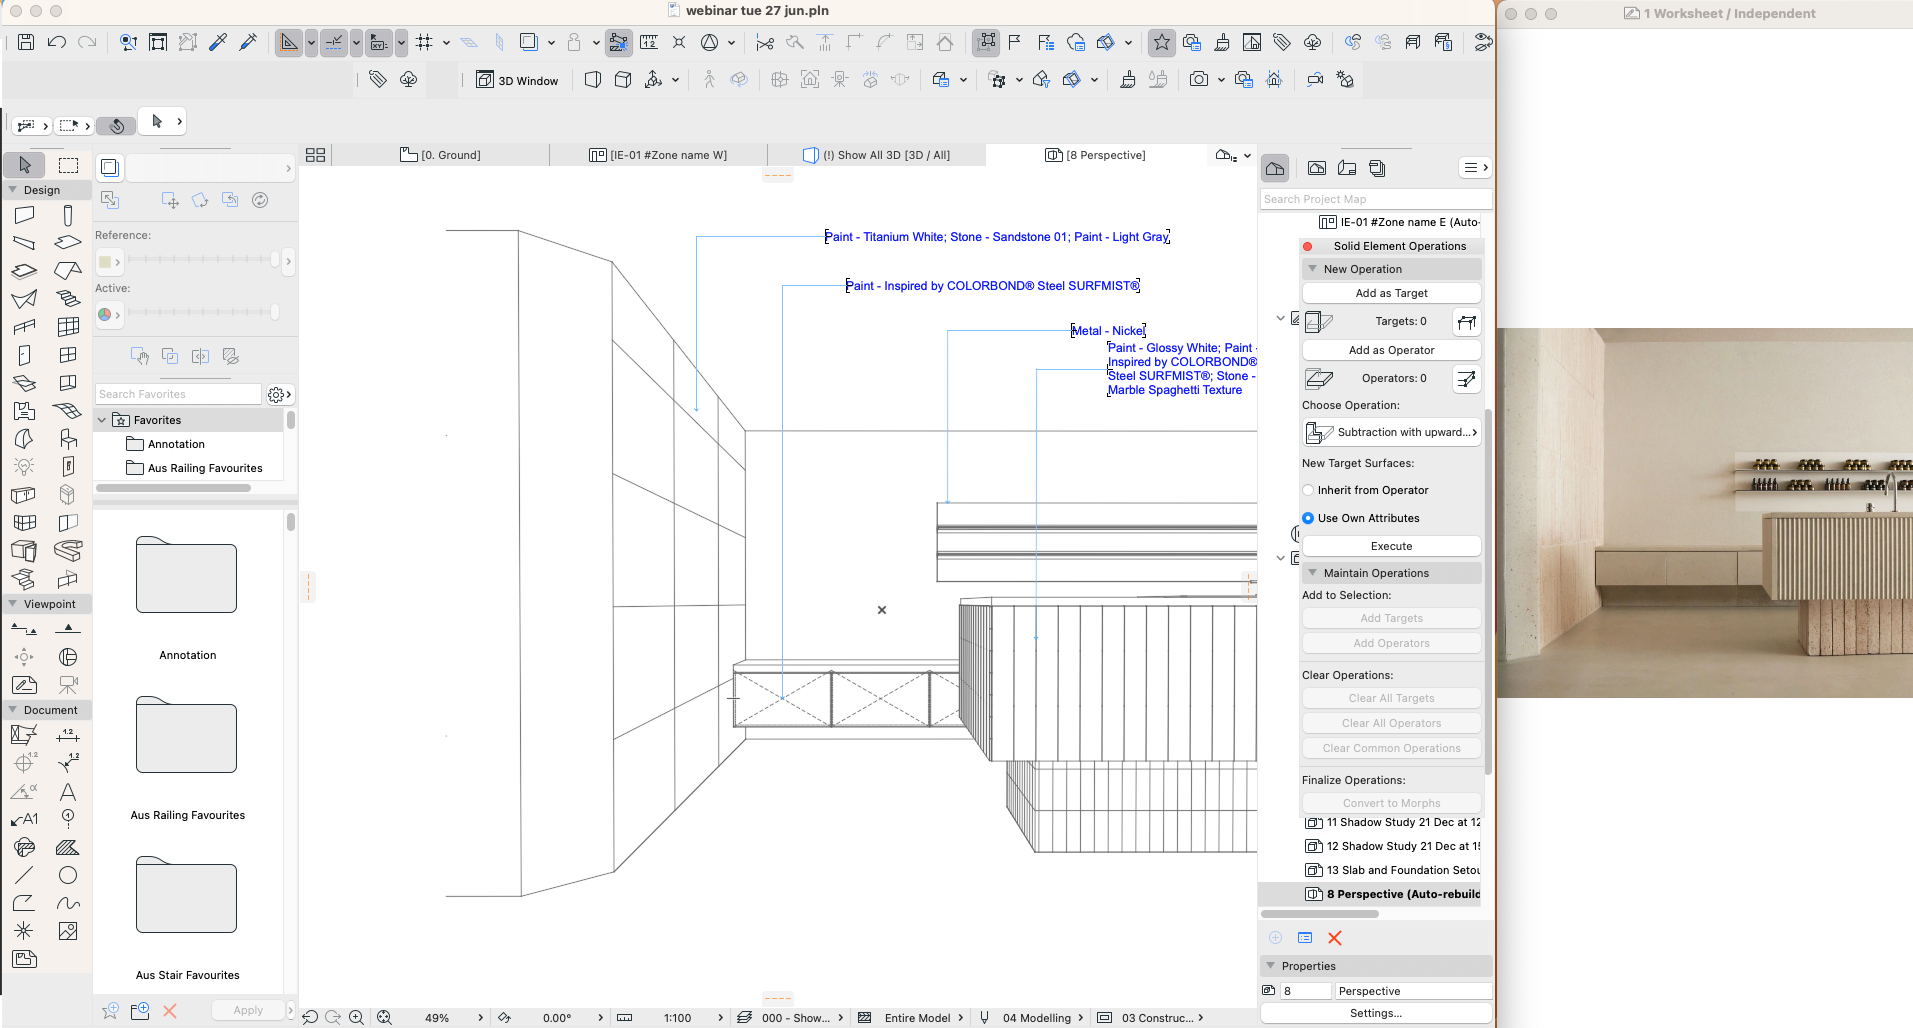
Task: Click the Execute button
Action: pyautogui.click(x=1392, y=546)
